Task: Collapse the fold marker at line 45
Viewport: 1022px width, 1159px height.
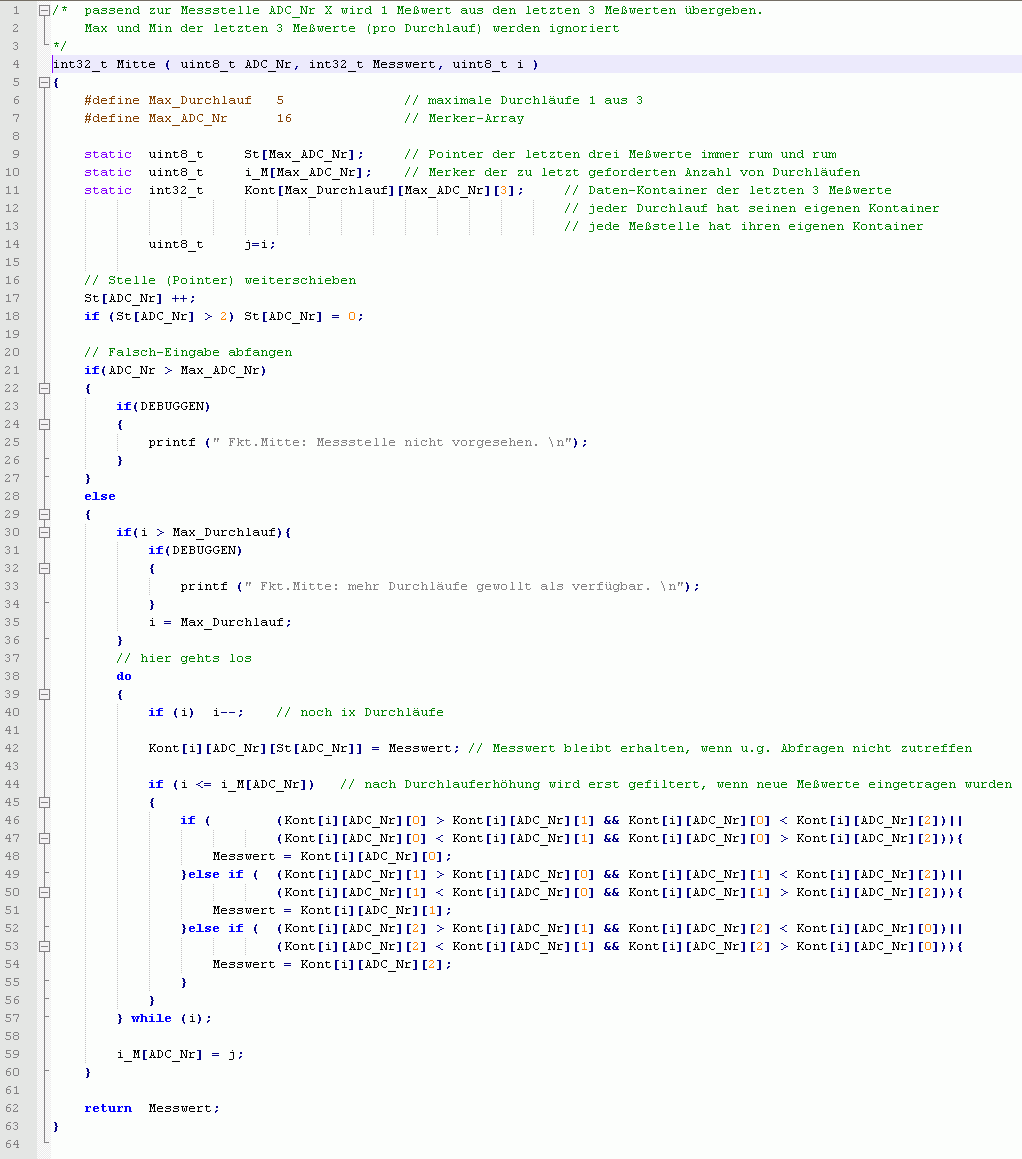Action: pos(44,802)
